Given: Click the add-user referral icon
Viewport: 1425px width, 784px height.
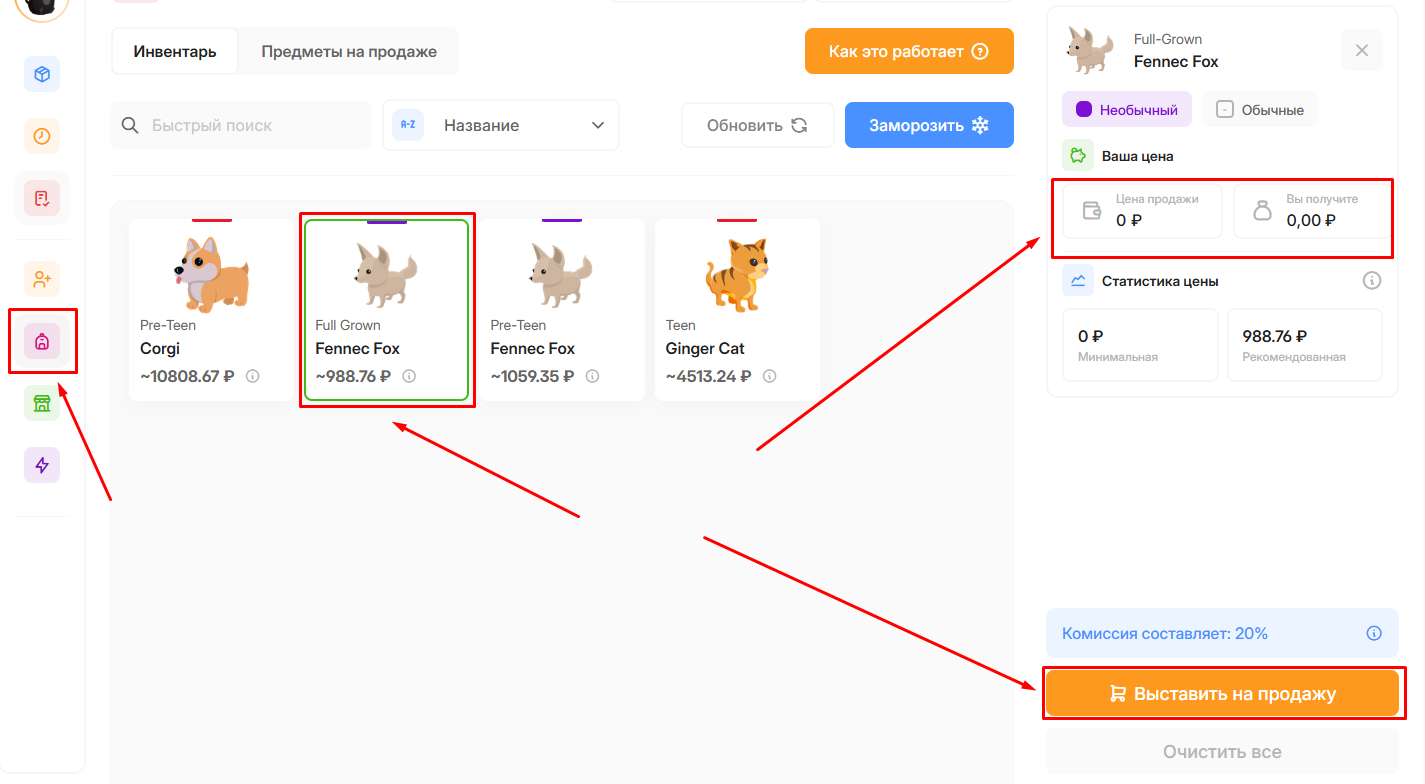Looking at the screenshot, I should coord(42,280).
